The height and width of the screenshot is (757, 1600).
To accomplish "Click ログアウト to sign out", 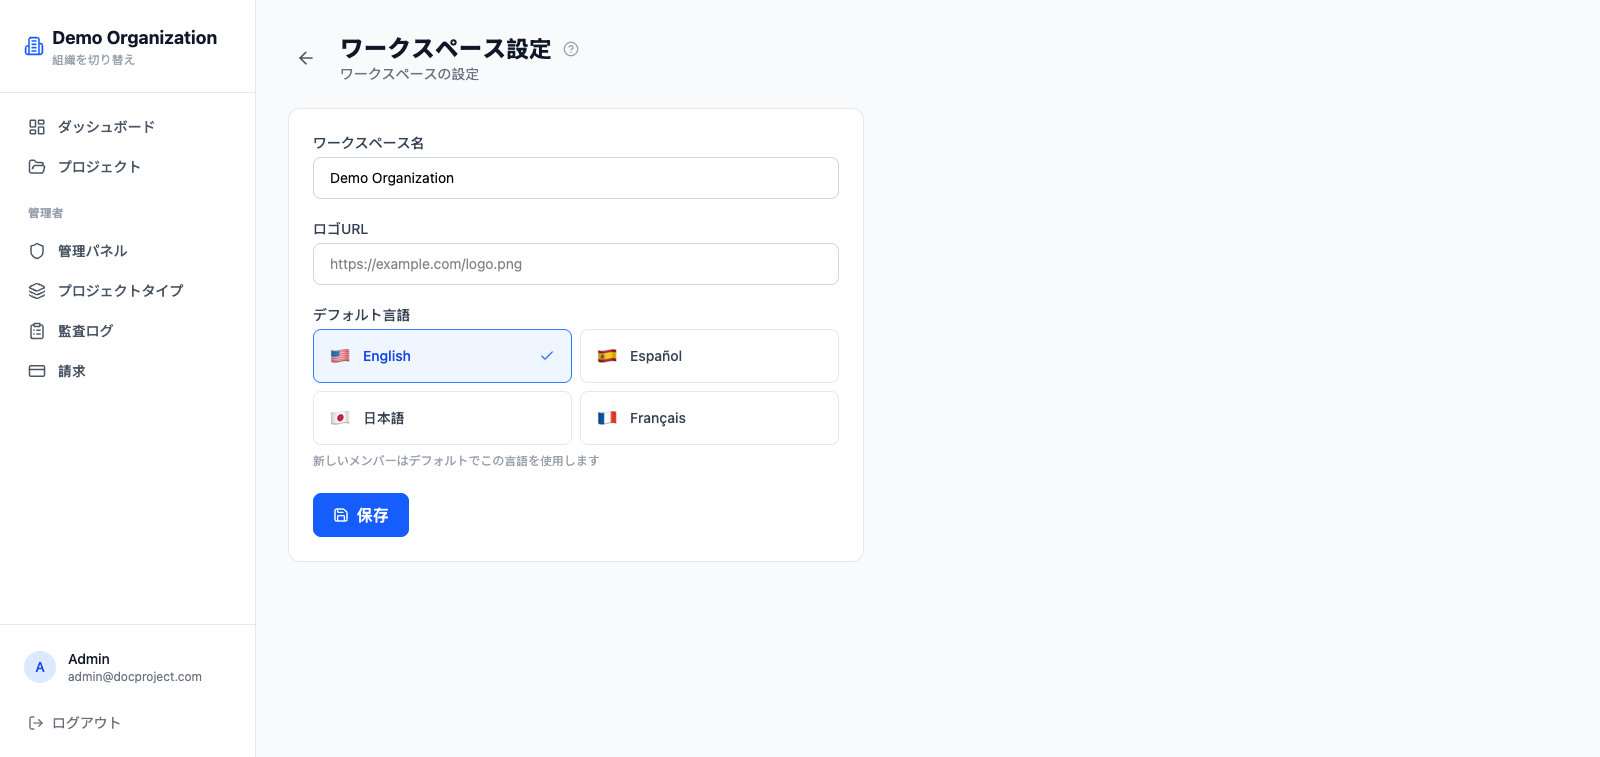I will (75, 723).
